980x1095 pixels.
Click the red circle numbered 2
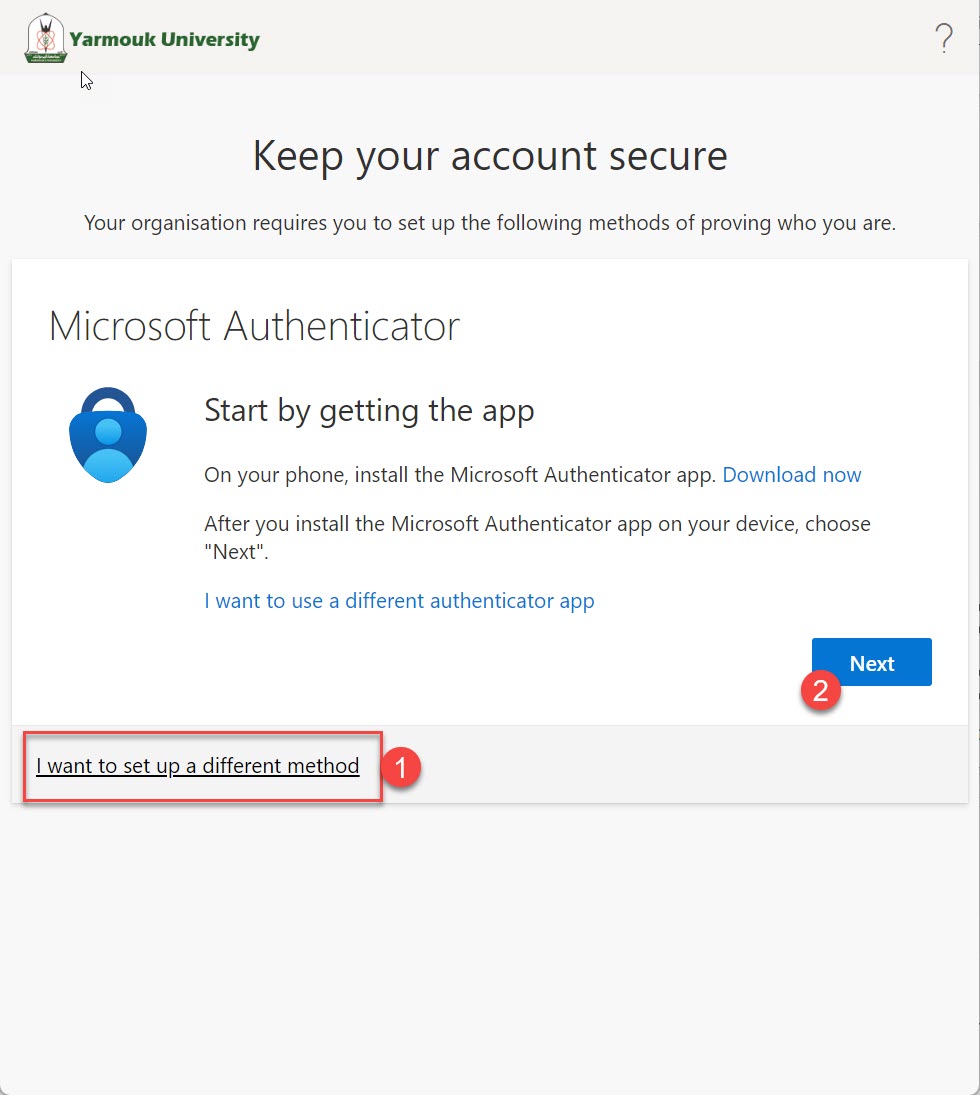[x=821, y=691]
